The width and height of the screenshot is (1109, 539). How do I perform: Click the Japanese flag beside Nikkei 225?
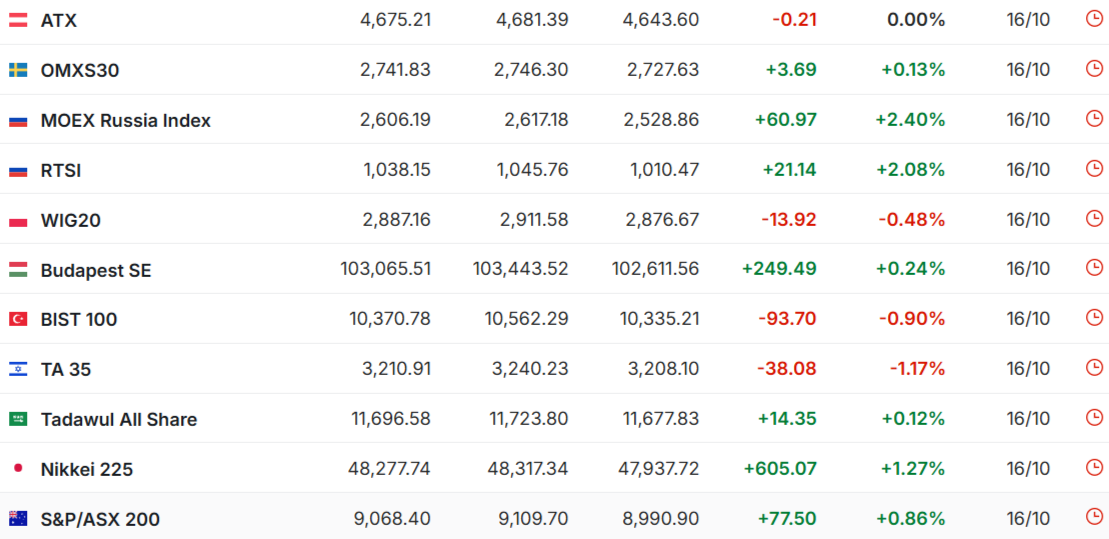(18, 468)
